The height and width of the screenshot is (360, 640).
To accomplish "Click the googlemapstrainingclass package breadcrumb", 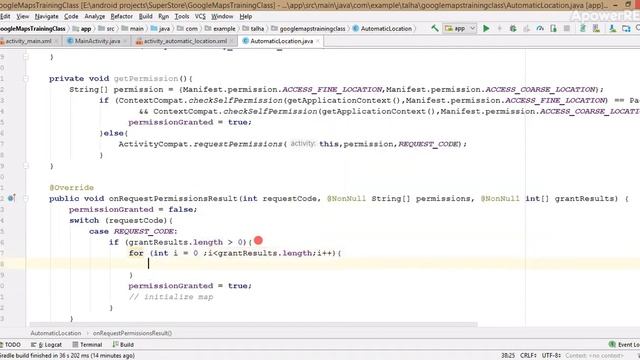I will 308,29.
